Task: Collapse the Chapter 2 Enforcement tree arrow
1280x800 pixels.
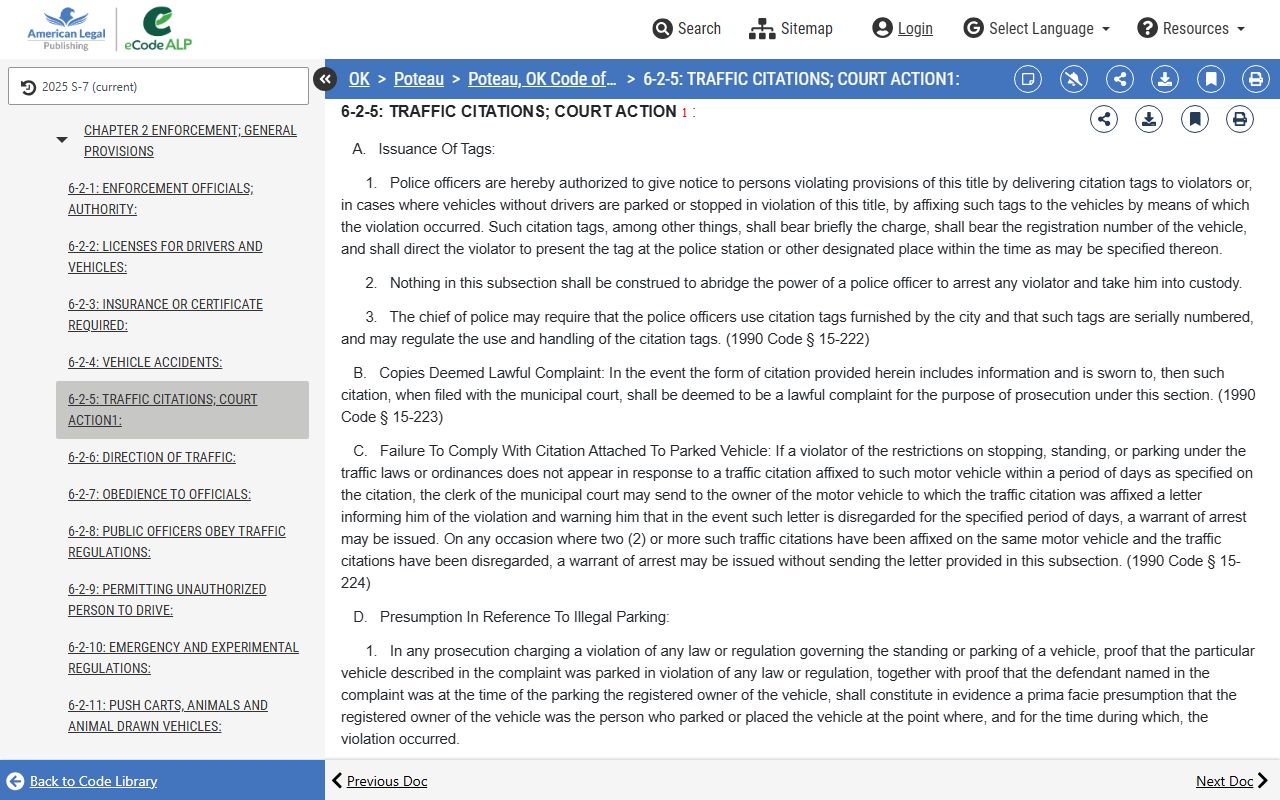Action: [x=62, y=140]
